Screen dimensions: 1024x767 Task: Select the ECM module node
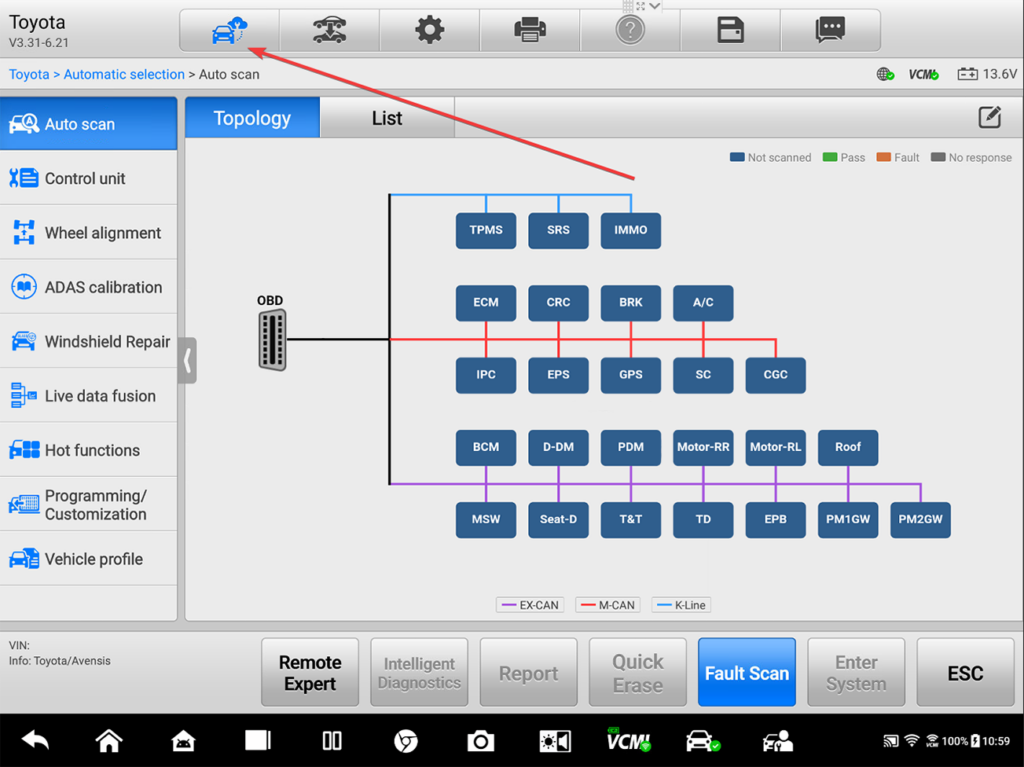(x=486, y=302)
